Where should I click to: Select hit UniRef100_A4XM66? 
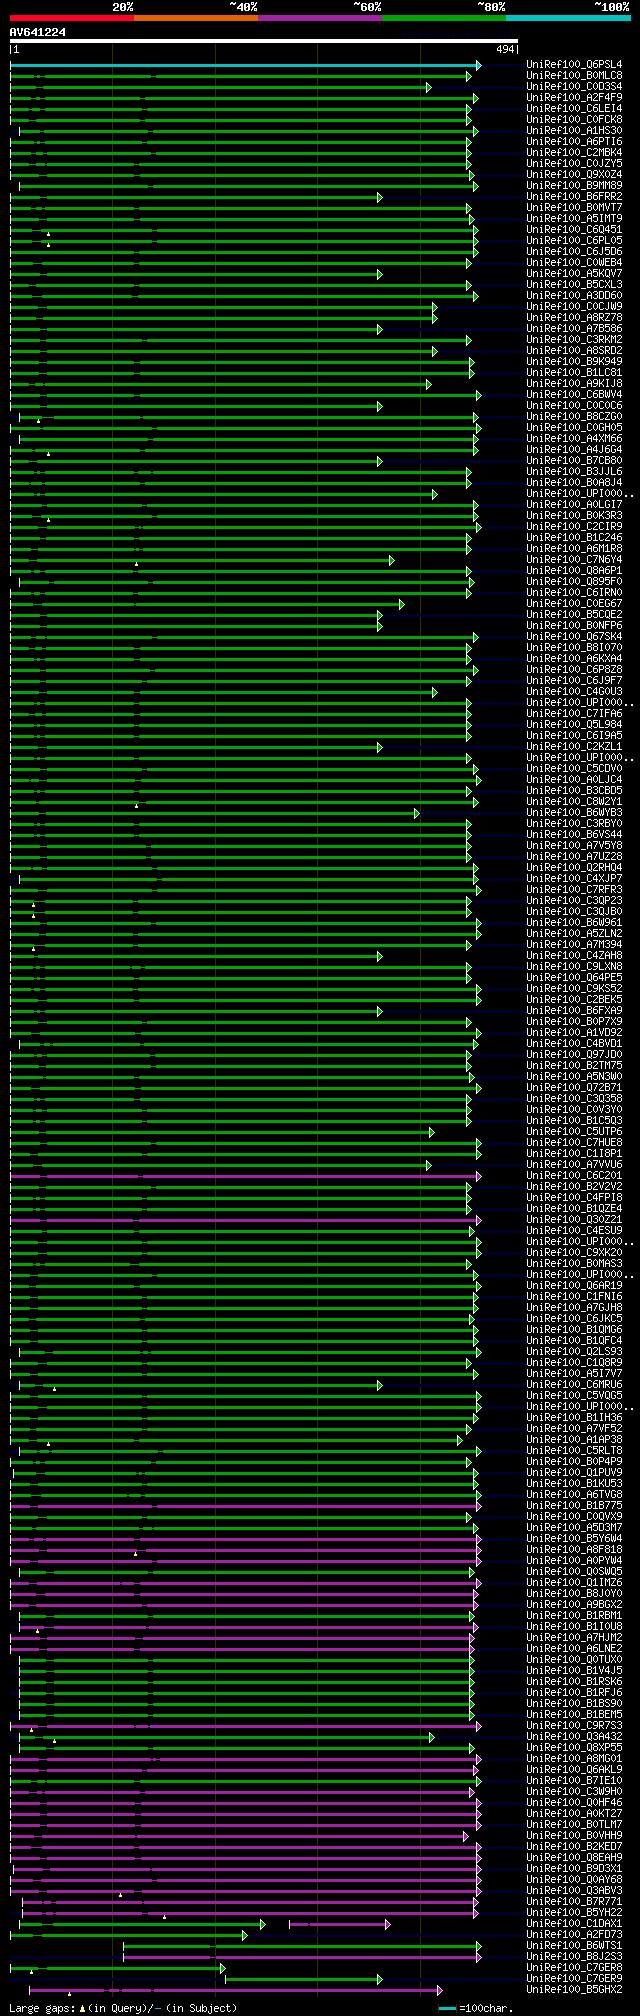tap(575, 438)
